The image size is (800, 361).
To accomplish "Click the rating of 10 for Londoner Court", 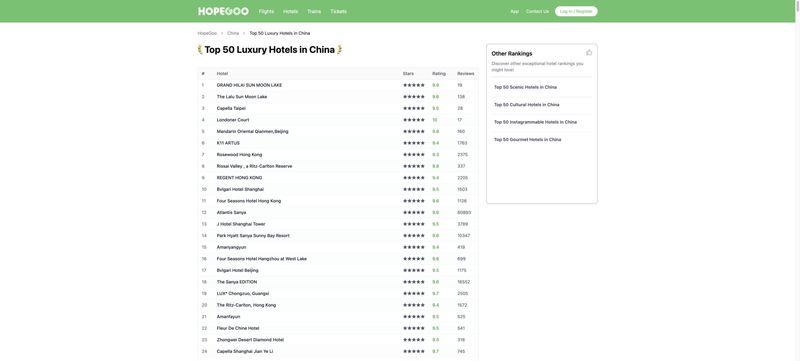I will (435, 120).
